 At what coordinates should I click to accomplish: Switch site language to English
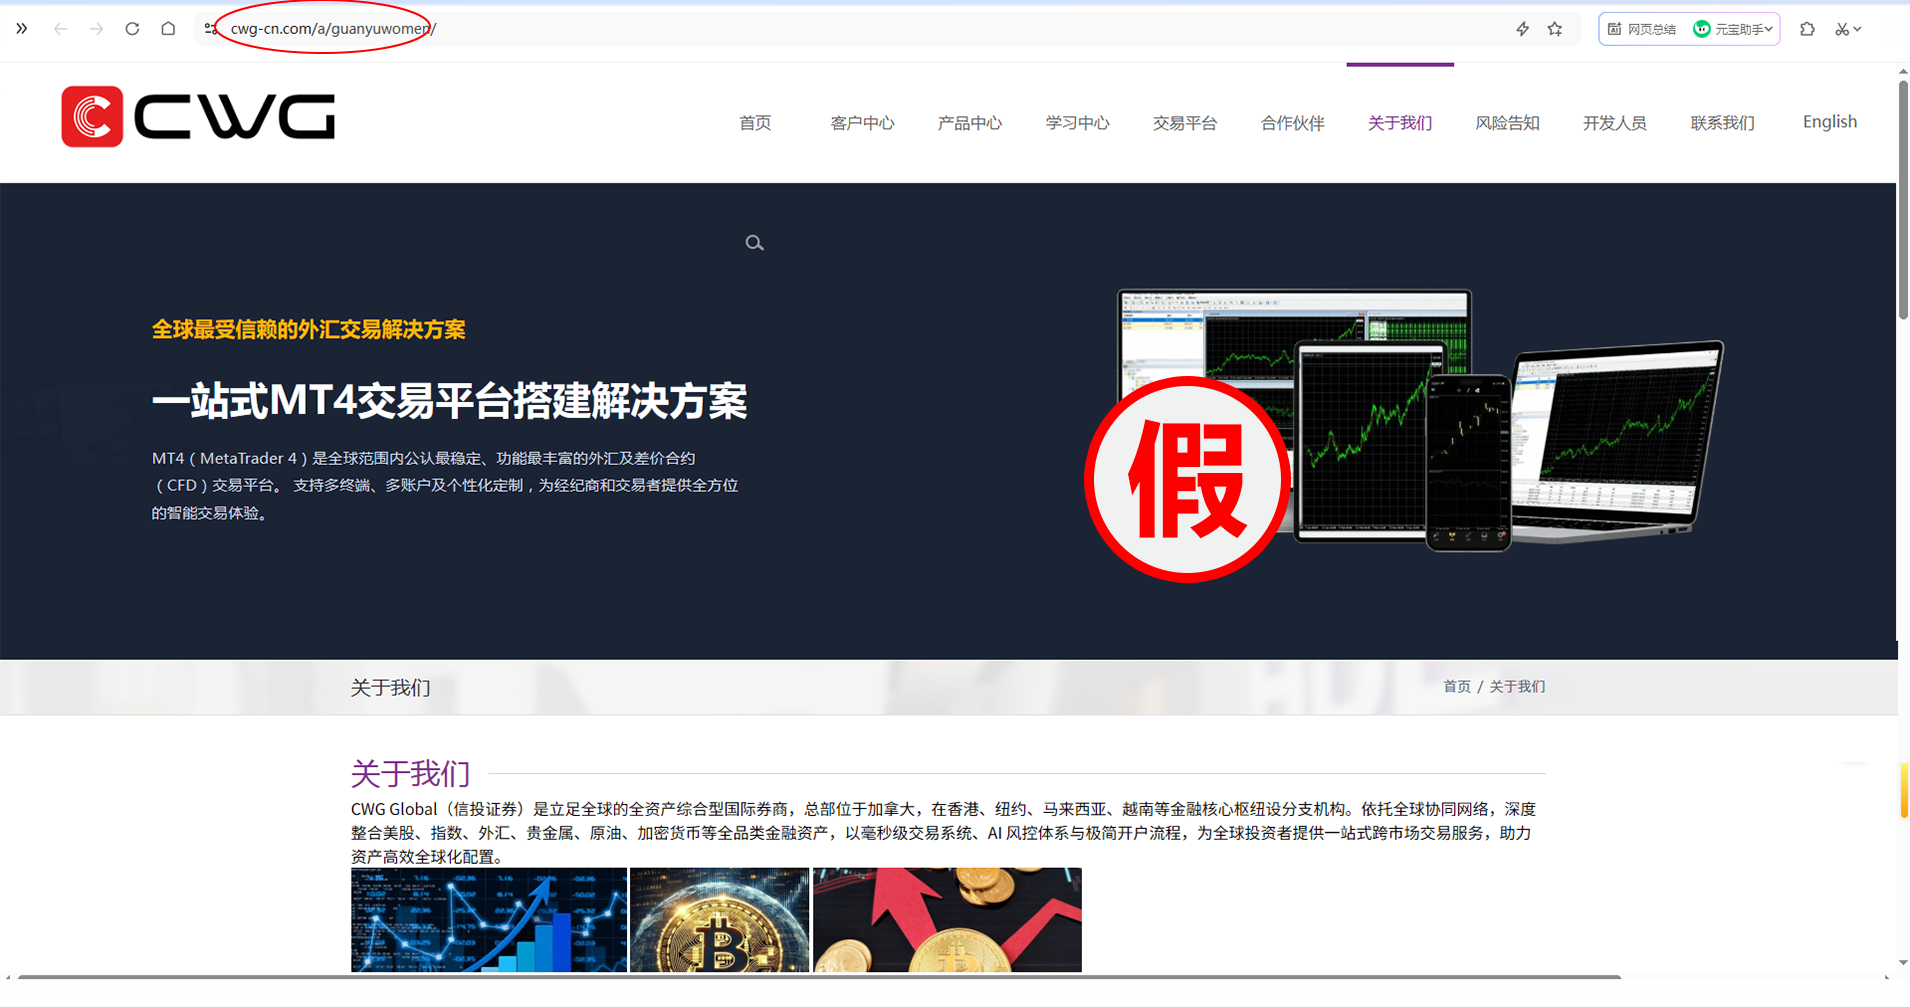tap(1830, 122)
